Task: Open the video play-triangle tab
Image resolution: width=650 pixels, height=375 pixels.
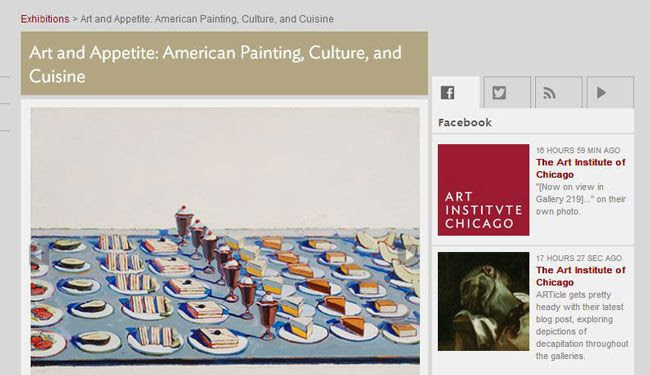Action: click(x=601, y=92)
